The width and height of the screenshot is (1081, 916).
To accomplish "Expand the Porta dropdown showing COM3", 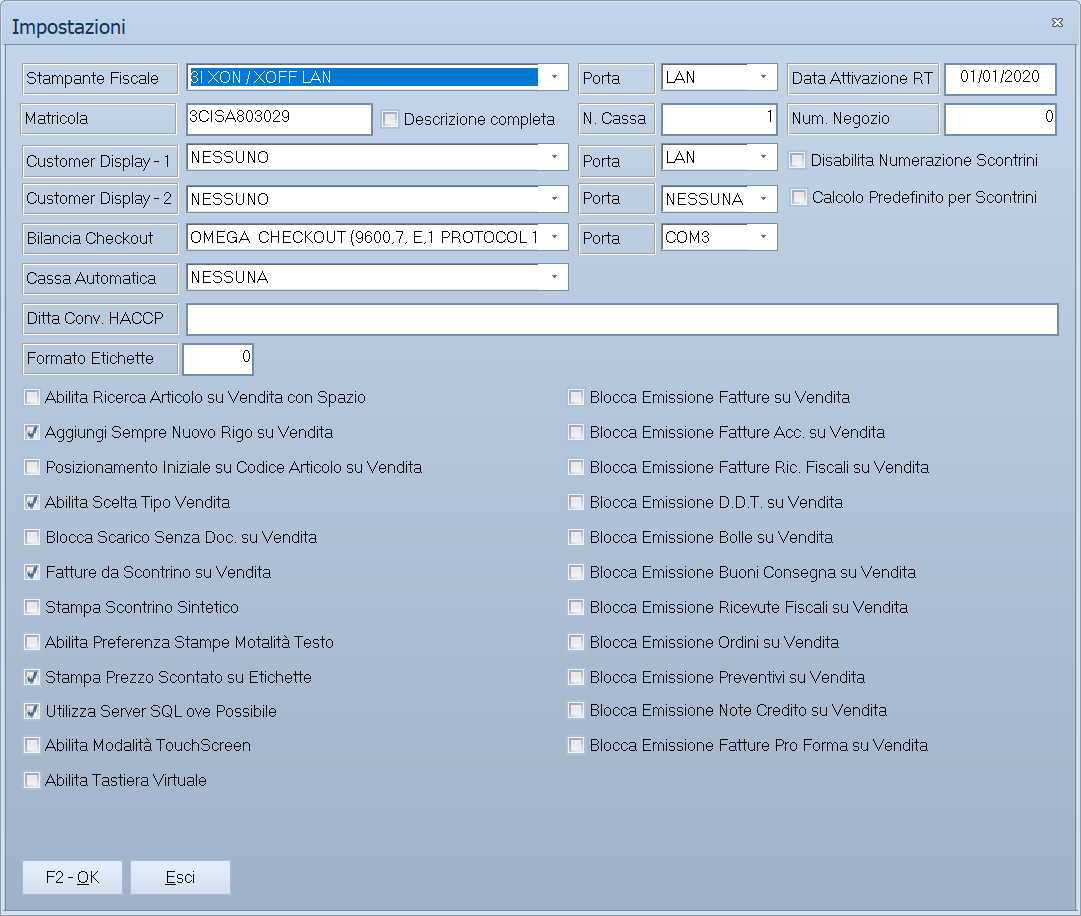I will tap(763, 237).
